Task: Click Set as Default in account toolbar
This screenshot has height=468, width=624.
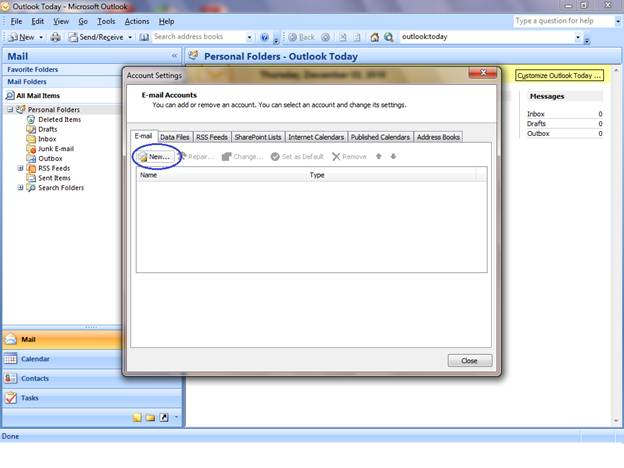Action: coord(297,157)
